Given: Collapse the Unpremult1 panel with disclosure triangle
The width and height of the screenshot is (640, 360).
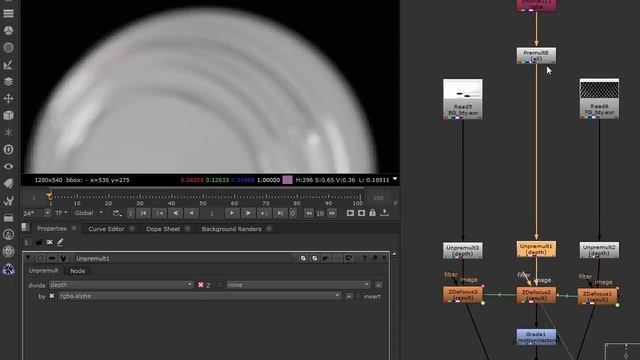Looking at the screenshot, I should coord(28,258).
